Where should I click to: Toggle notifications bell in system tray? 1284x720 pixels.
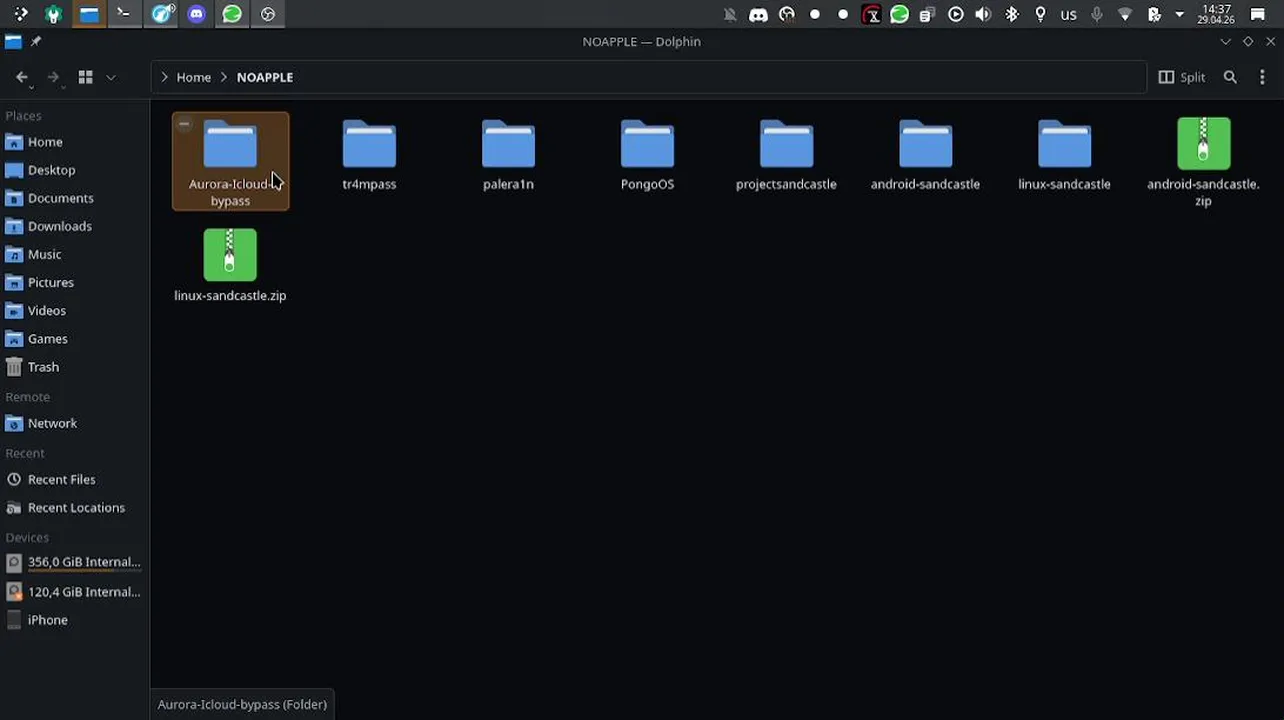click(x=730, y=14)
